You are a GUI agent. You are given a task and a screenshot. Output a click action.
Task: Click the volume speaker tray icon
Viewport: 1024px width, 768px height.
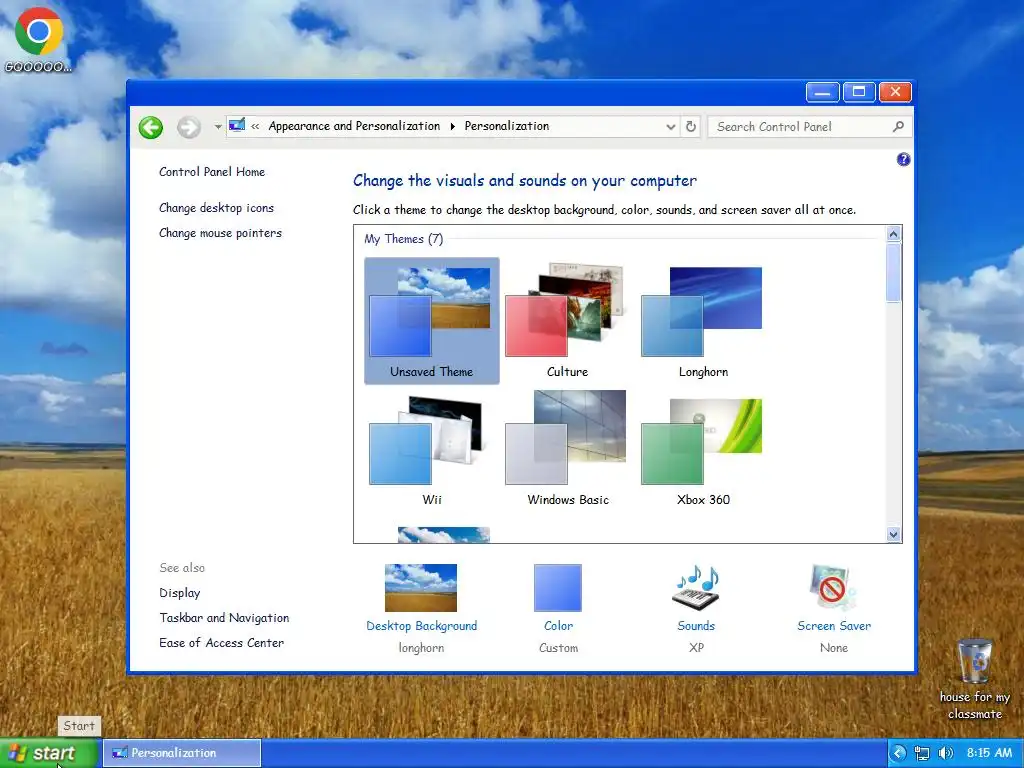945,753
